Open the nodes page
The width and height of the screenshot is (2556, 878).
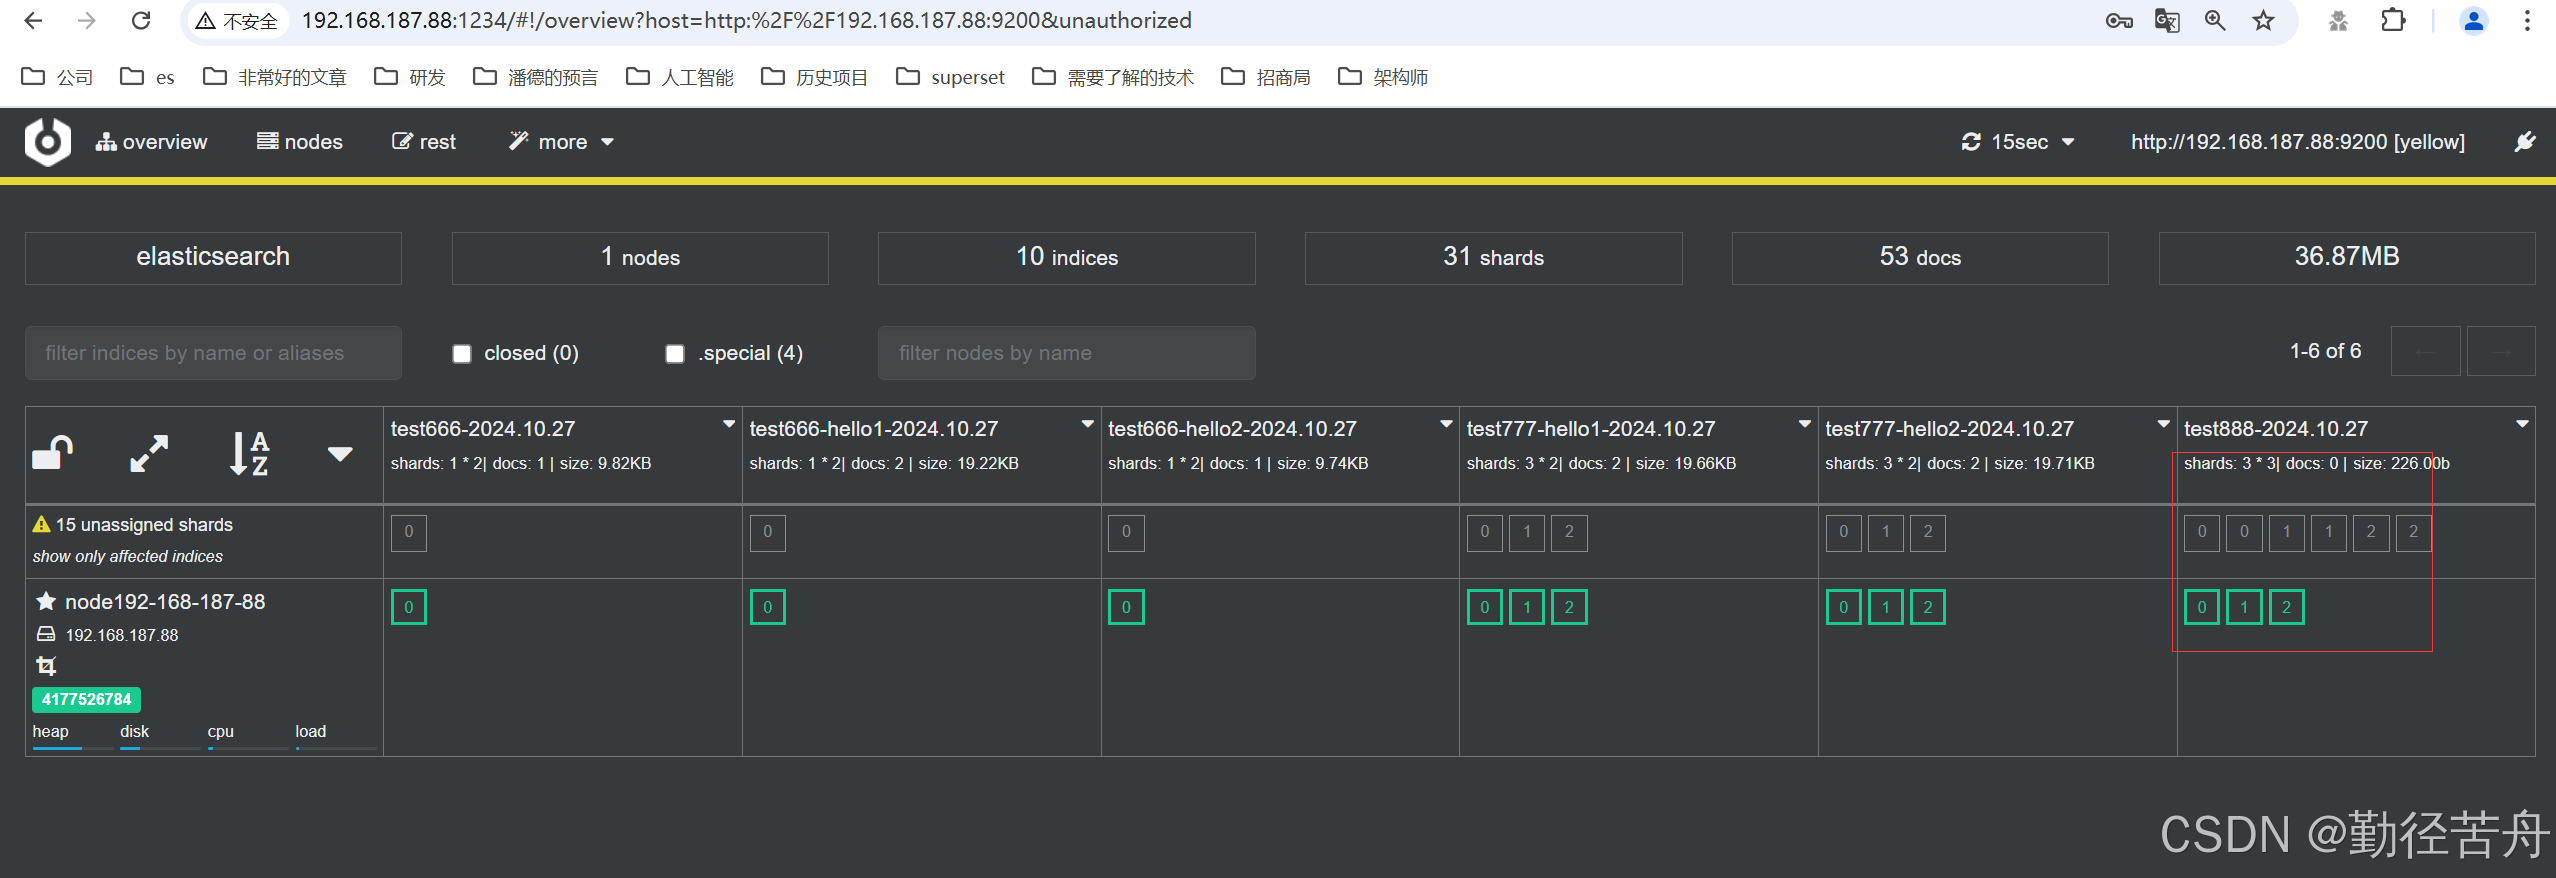pos(300,142)
